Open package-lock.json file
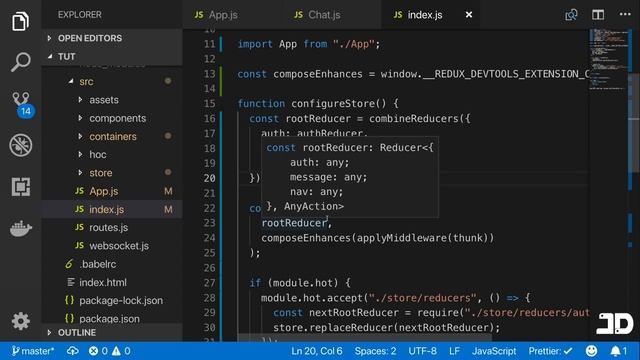 click(x=112, y=300)
